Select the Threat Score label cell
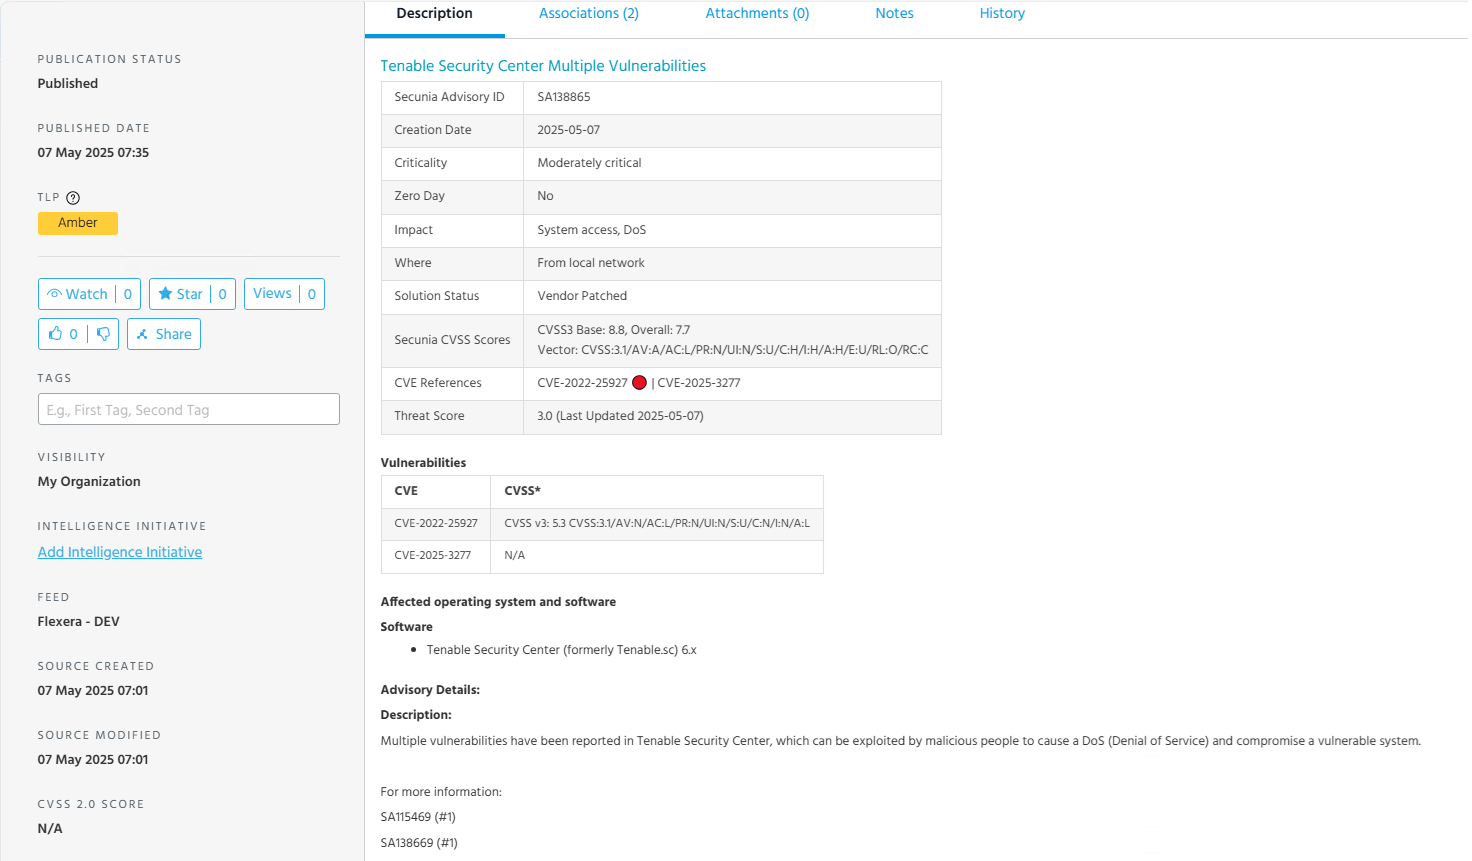Screen dimensions: 1472x861 tap(452, 416)
